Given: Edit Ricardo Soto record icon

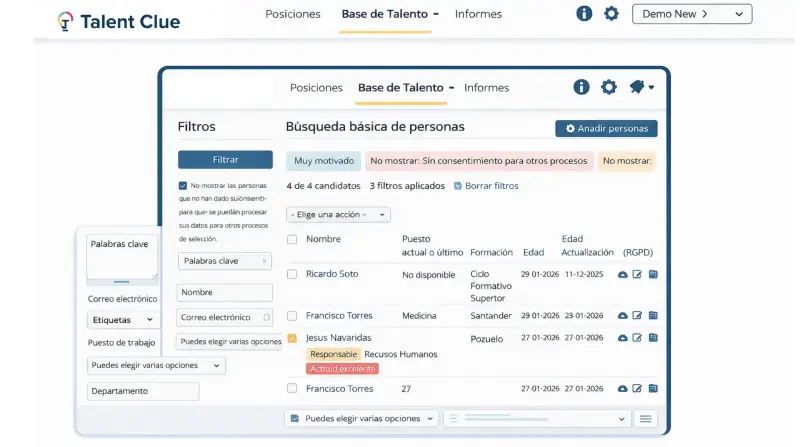Looking at the screenshot, I should click(x=637, y=274).
